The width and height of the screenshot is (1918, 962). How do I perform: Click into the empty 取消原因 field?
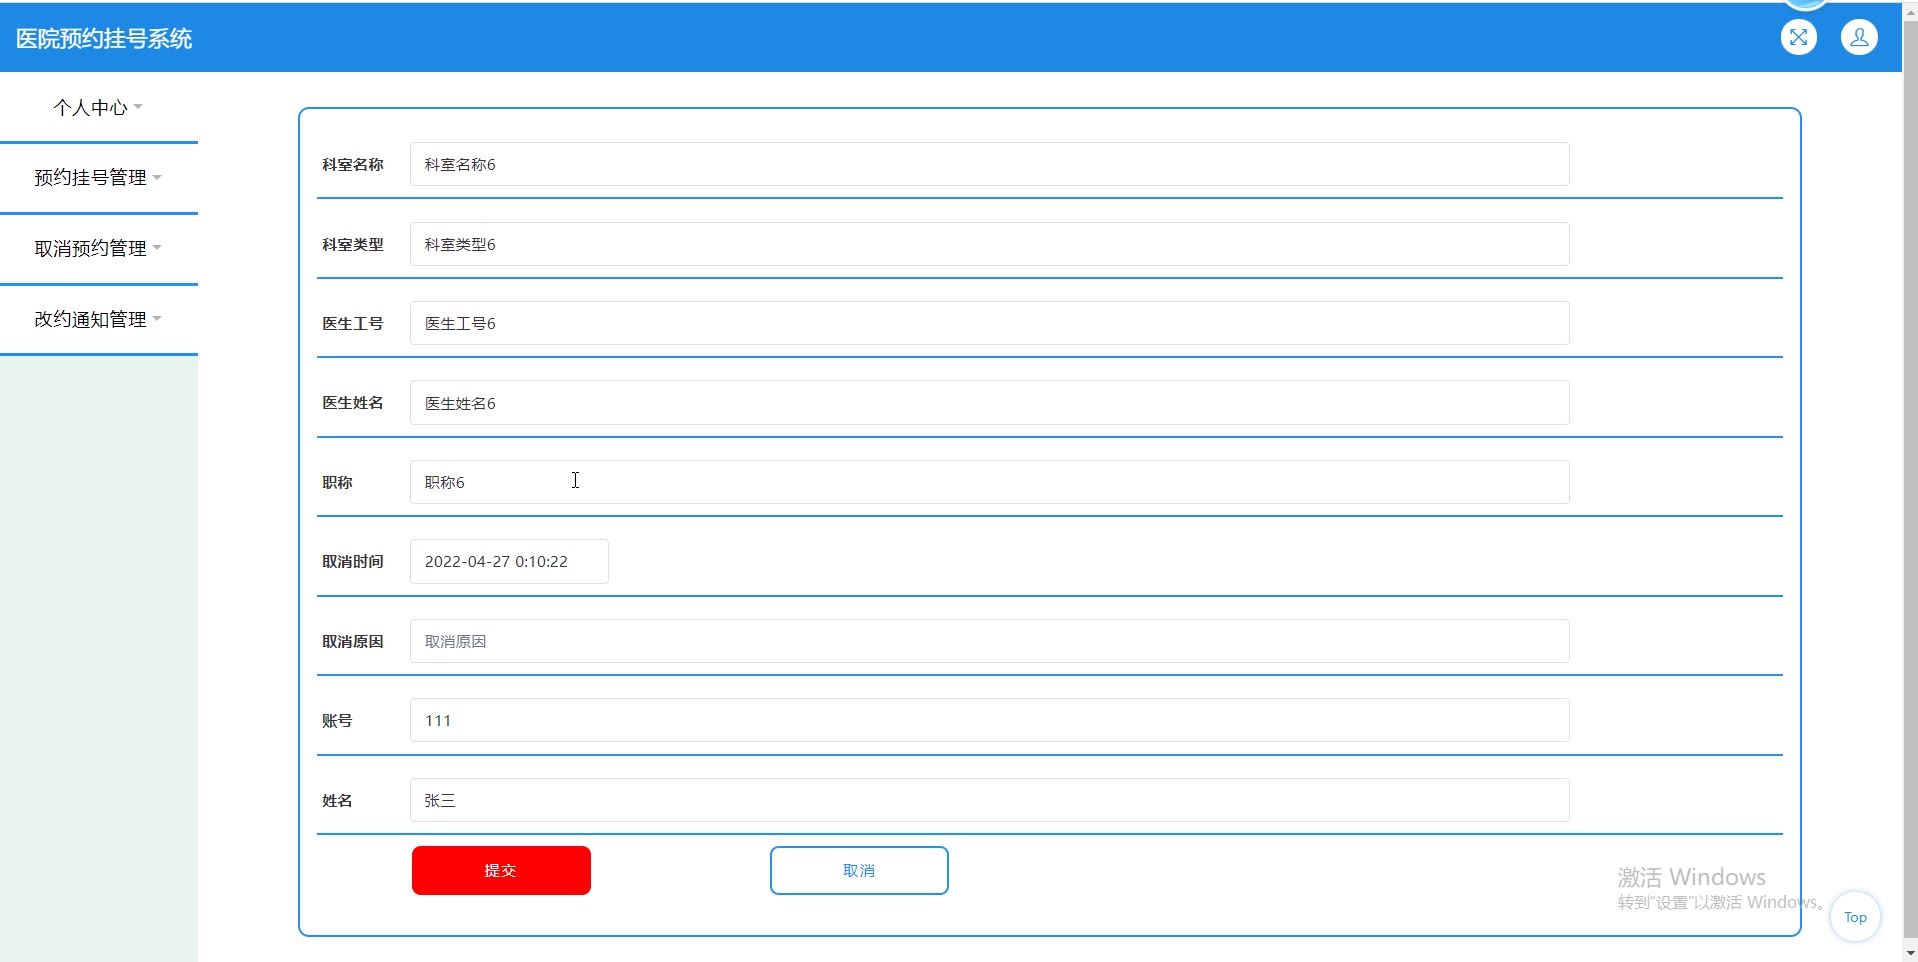[x=989, y=641]
